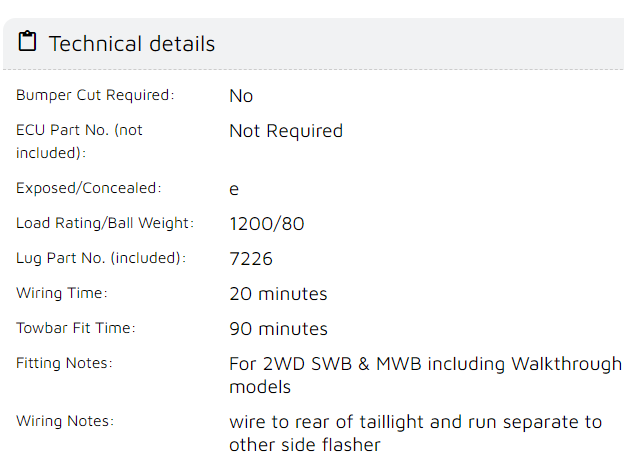Click the Towbar Fit Time label

76,328
